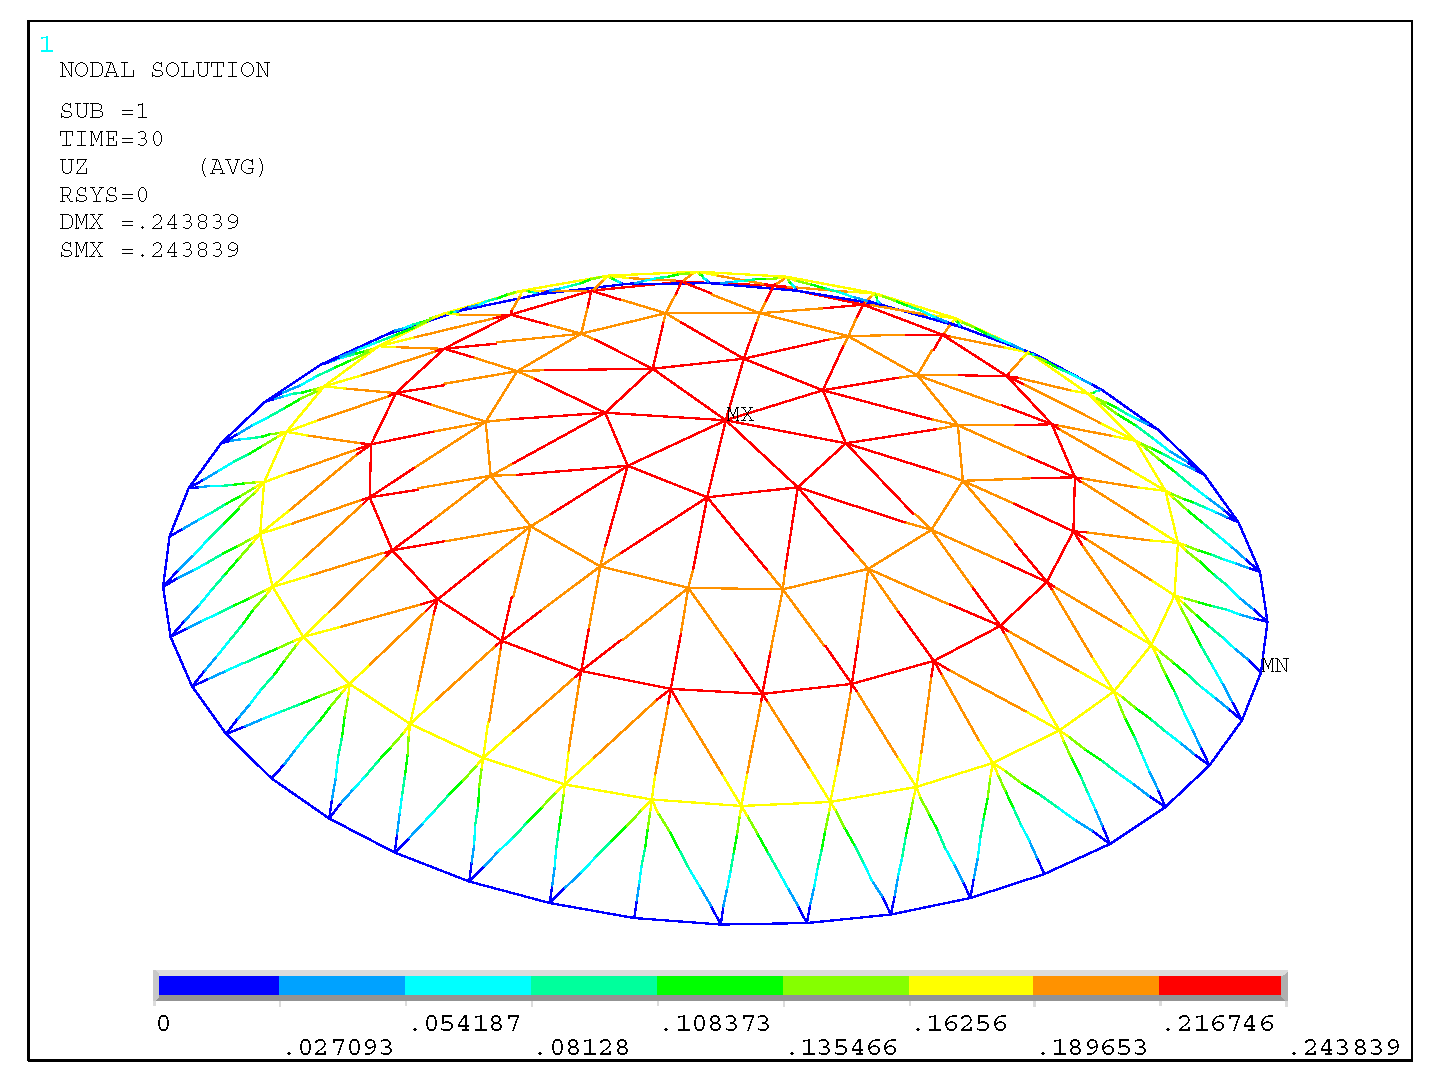Click the MX maximum marker on dome
Viewport: 1443px width, 1089px height.
click(x=739, y=414)
